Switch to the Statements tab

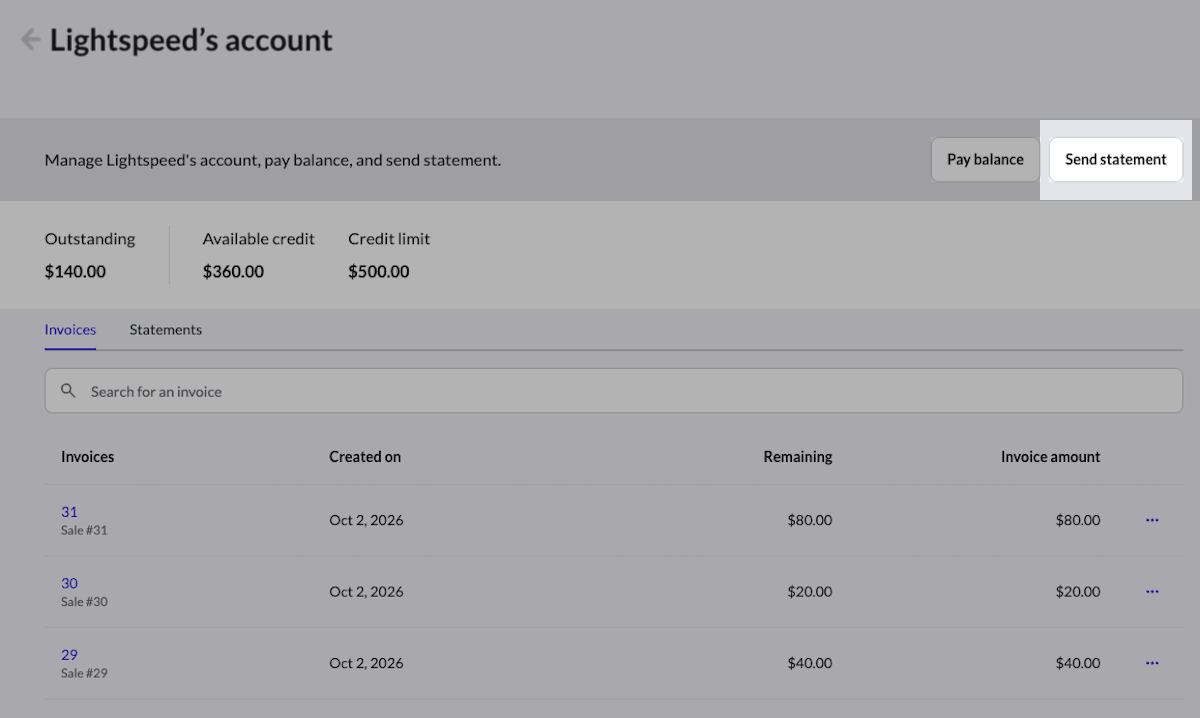(166, 330)
